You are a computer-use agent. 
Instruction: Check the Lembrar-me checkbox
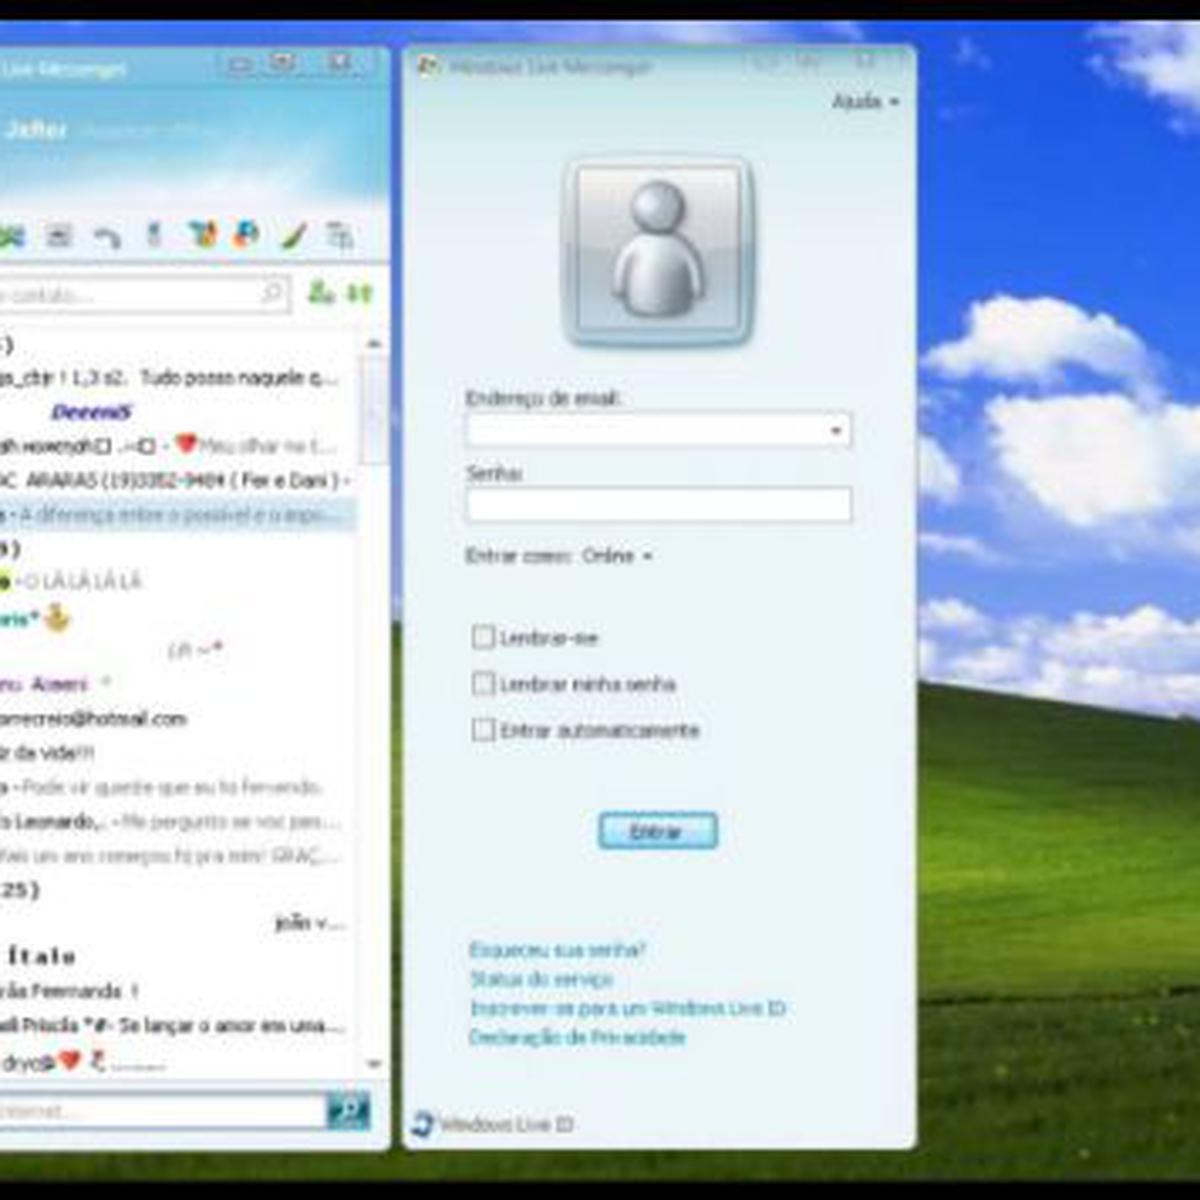(x=483, y=637)
